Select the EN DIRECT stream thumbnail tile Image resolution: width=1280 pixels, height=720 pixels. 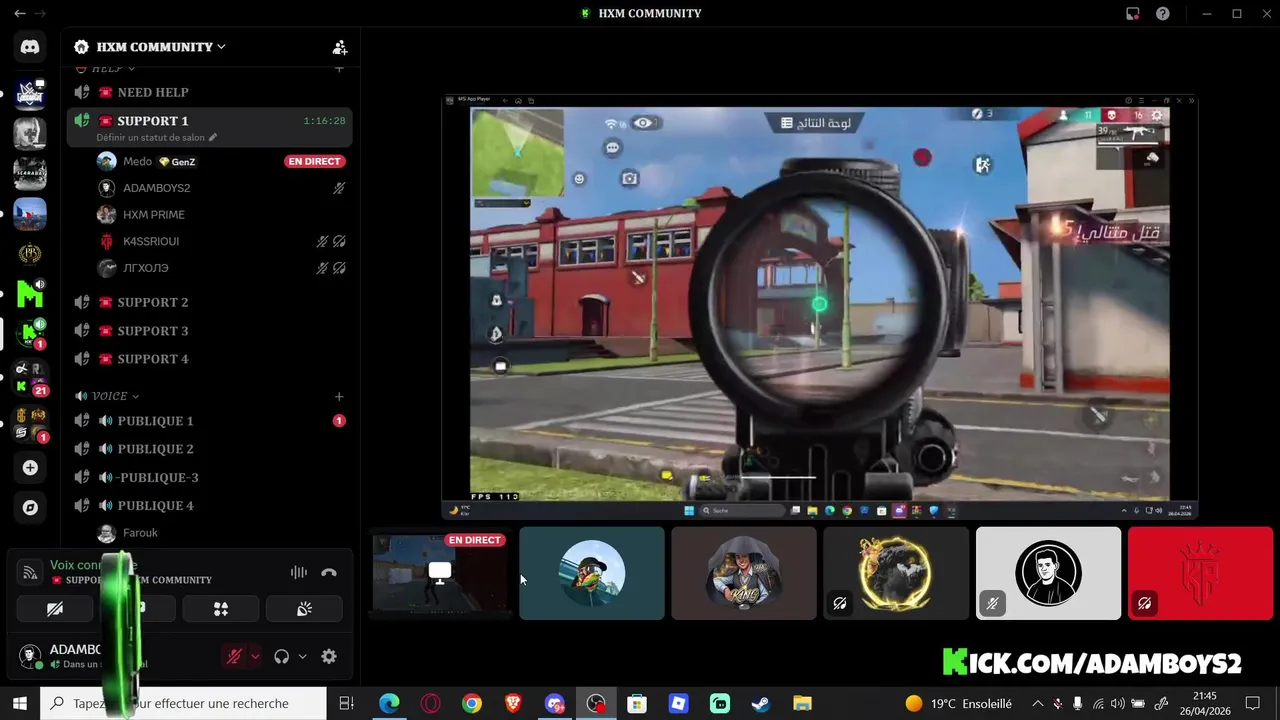pos(440,573)
